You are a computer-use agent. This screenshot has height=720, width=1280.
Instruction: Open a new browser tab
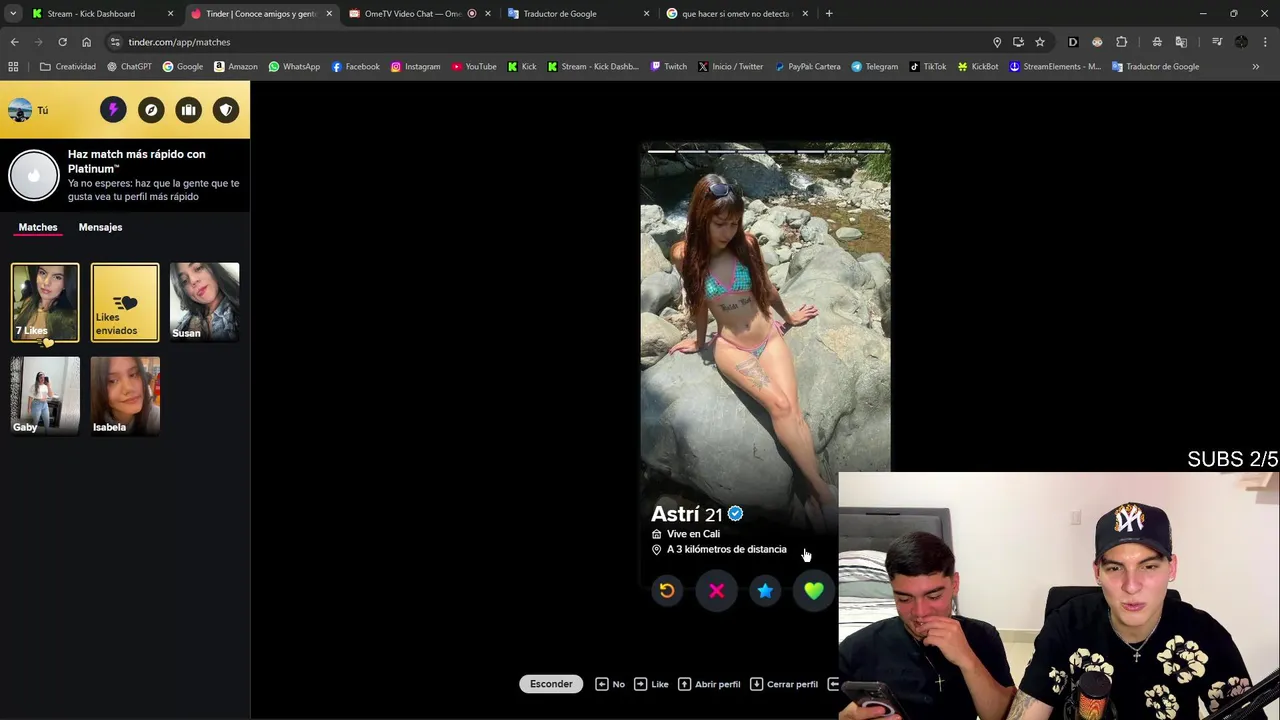(x=829, y=14)
